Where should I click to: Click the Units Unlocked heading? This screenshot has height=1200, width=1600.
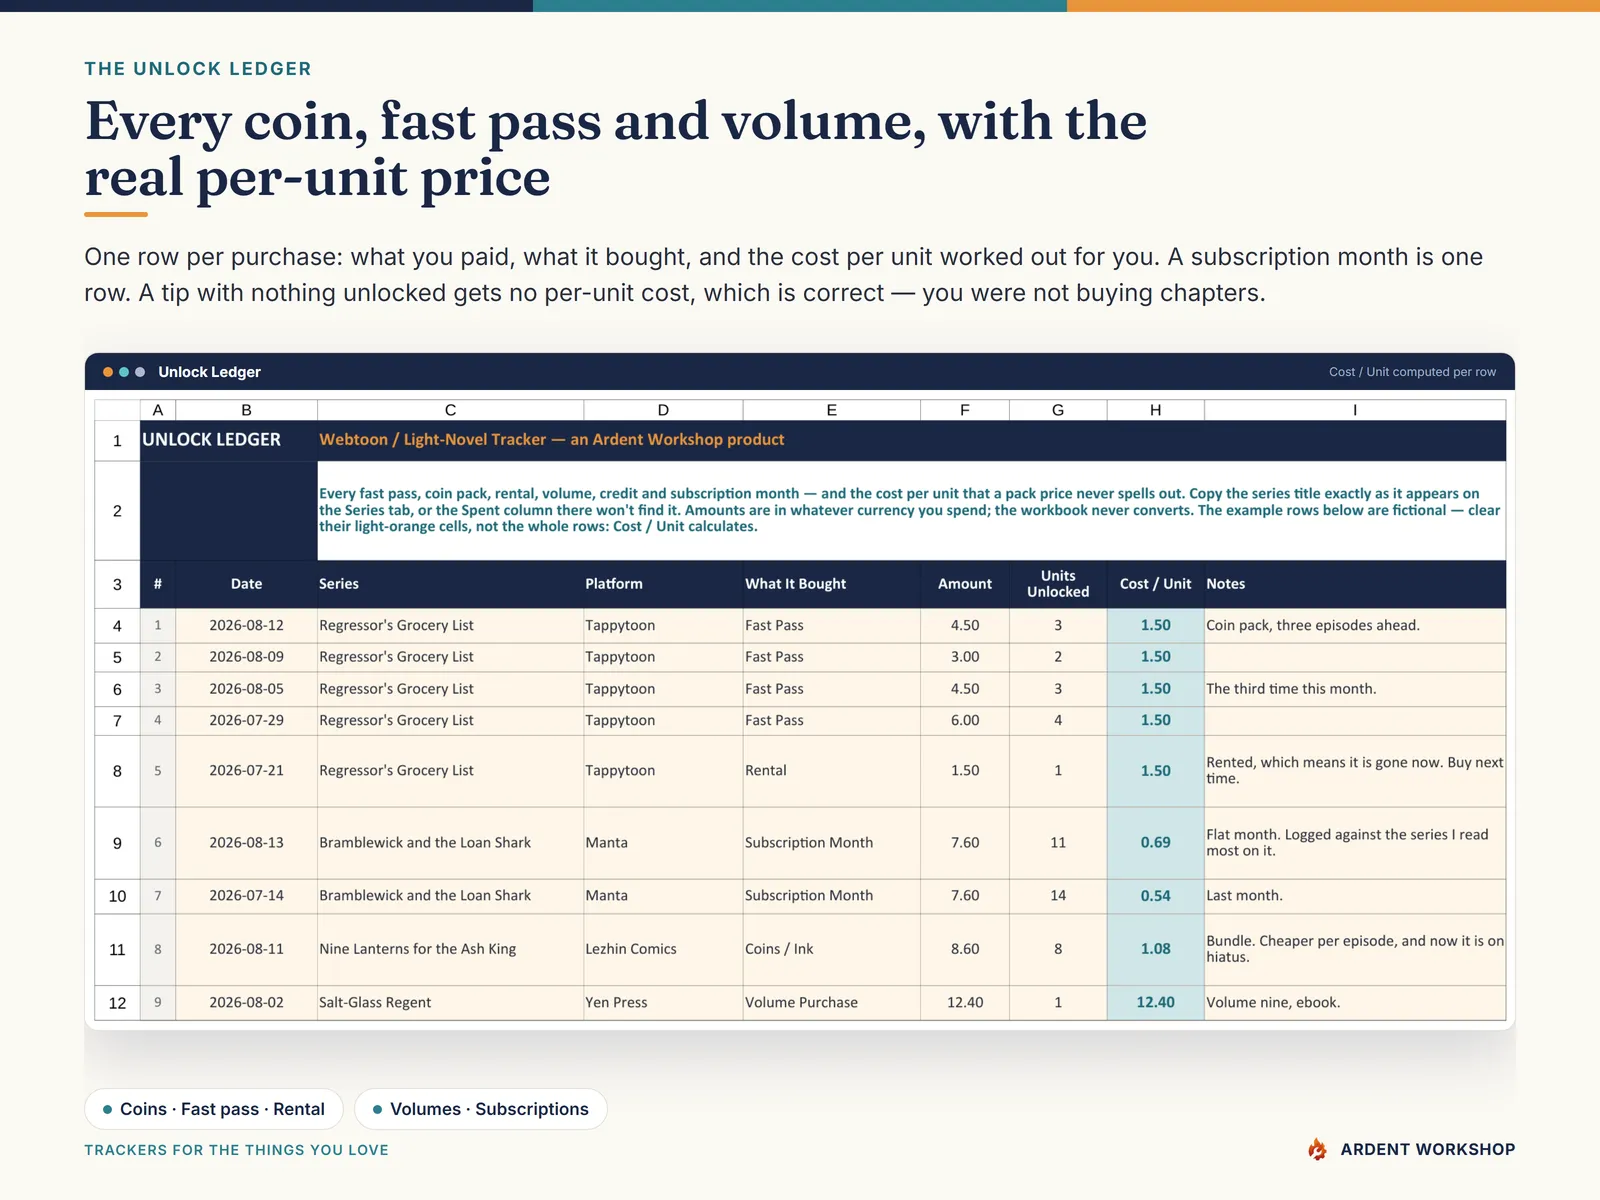[1058, 584]
